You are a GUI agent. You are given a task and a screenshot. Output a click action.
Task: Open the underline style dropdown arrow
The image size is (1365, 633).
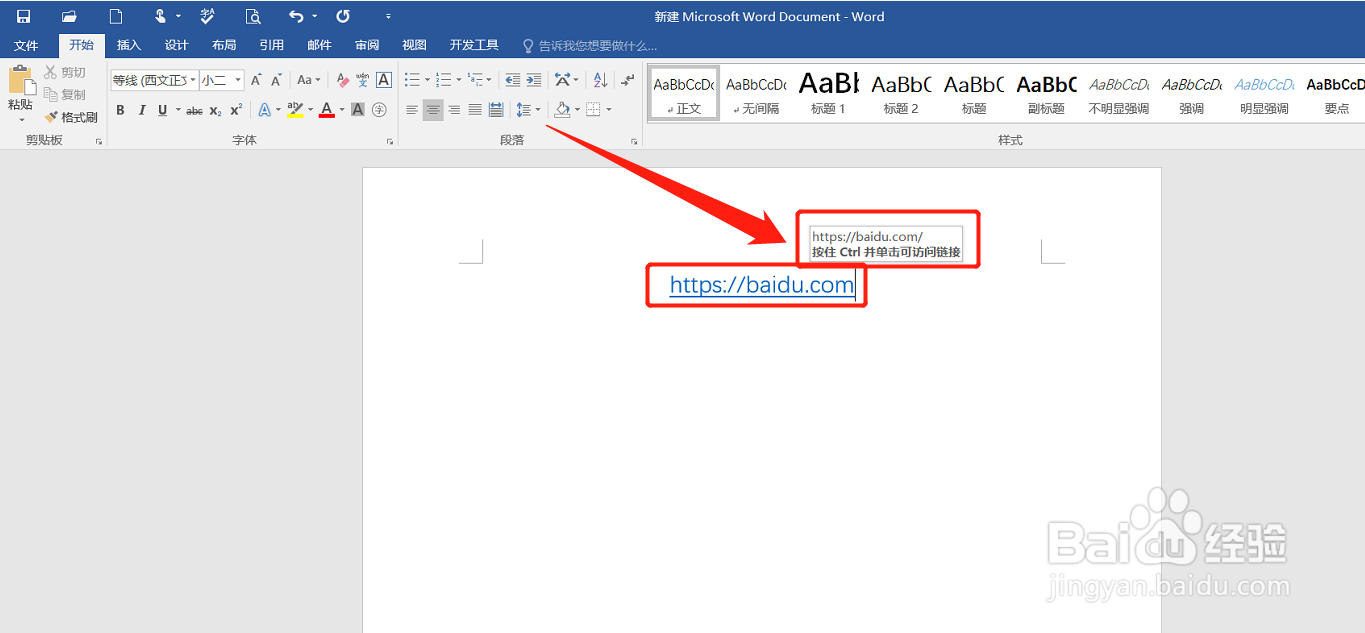[x=178, y=110]
